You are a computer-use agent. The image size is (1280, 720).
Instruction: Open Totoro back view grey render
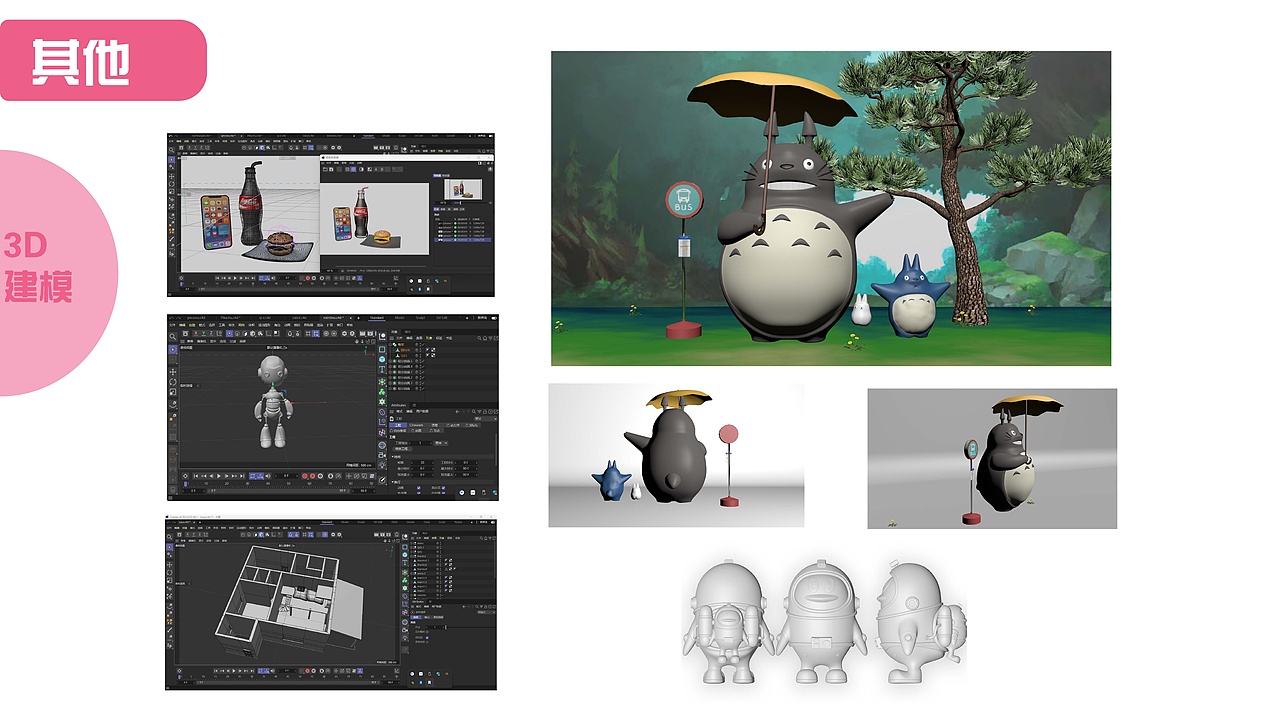(676, 455)
